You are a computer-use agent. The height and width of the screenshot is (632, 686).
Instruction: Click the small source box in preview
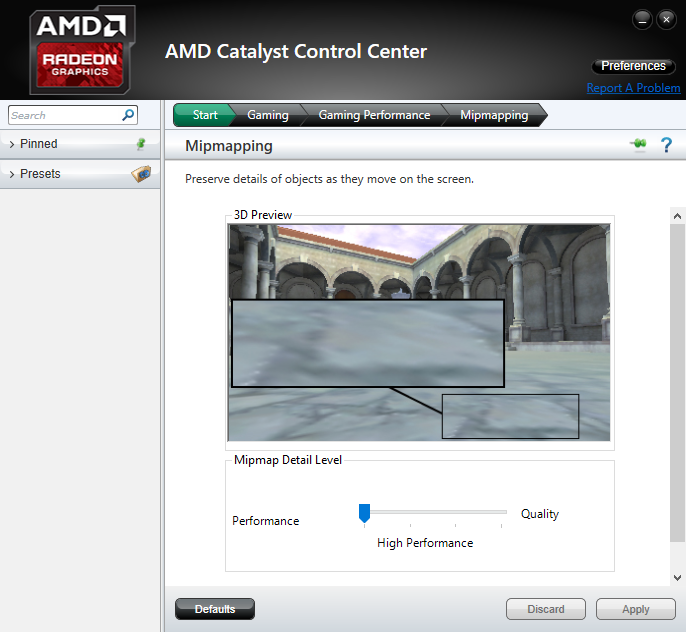click(x=510, y=416)
